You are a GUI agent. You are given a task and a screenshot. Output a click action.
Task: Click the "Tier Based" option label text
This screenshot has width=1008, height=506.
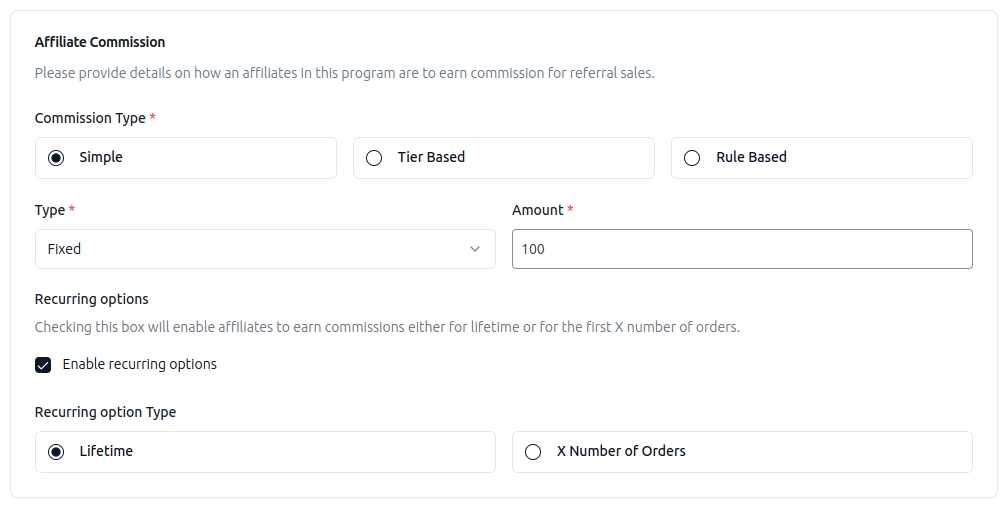[x=431, y=157]
